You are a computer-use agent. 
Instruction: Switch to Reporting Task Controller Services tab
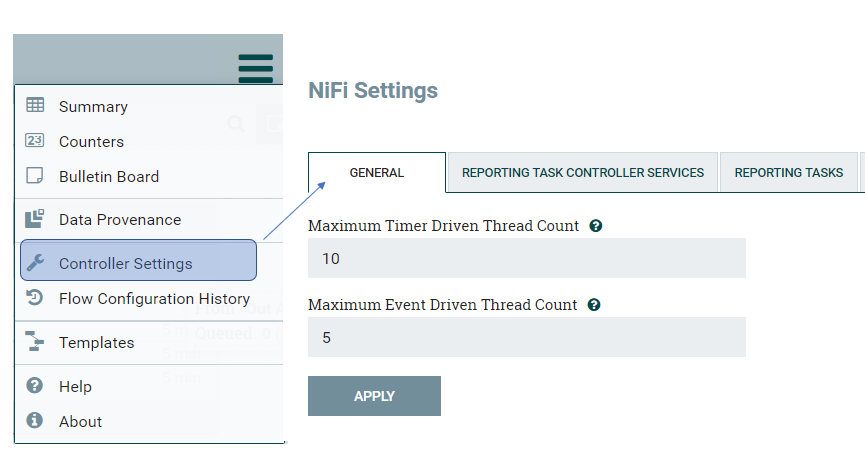click(x=583, y=173)
